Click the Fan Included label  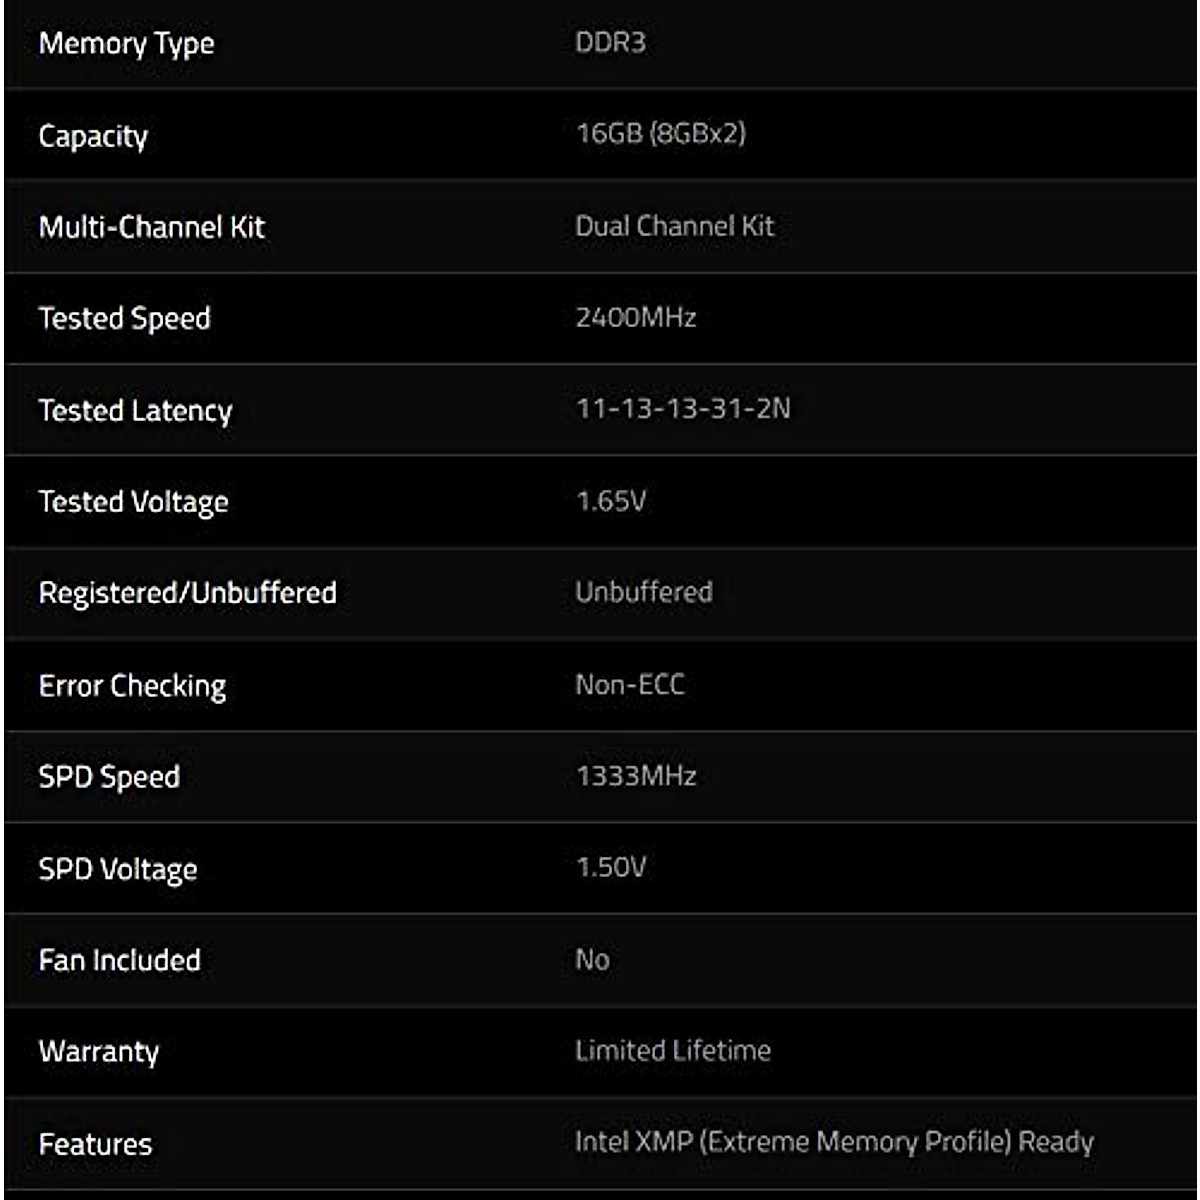119,960
